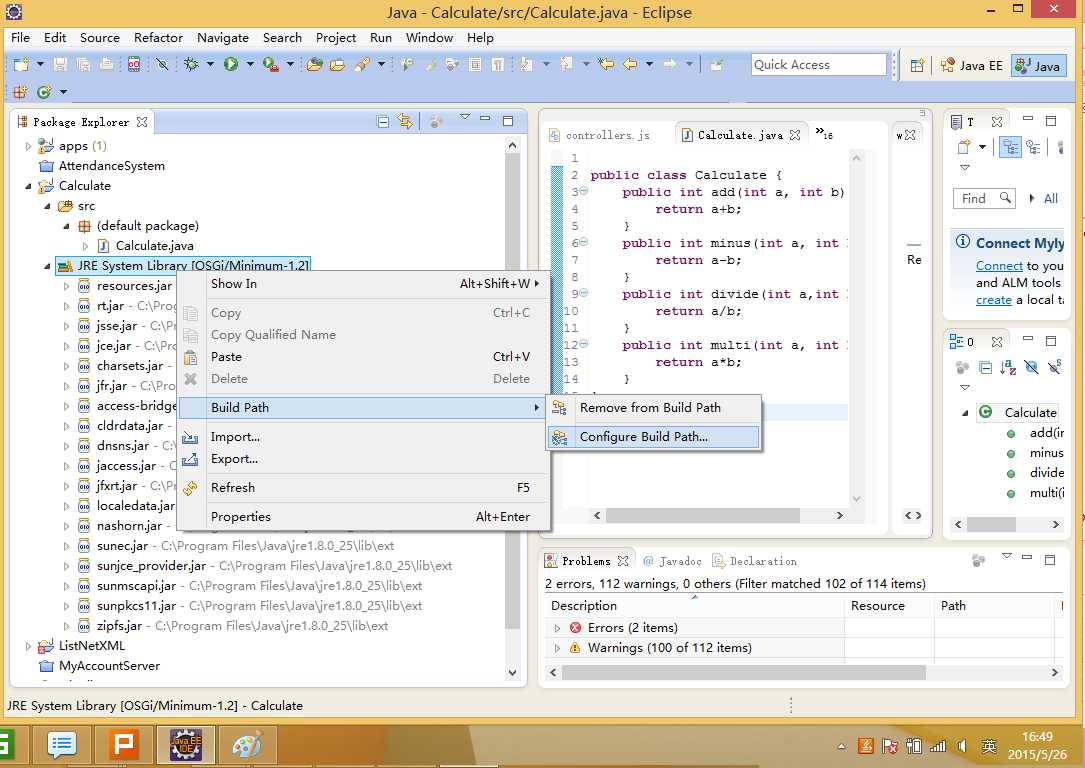This screenshot has width=1085, height=768.
Task: Expand the apps project node
Action: (x=28, y=146)
